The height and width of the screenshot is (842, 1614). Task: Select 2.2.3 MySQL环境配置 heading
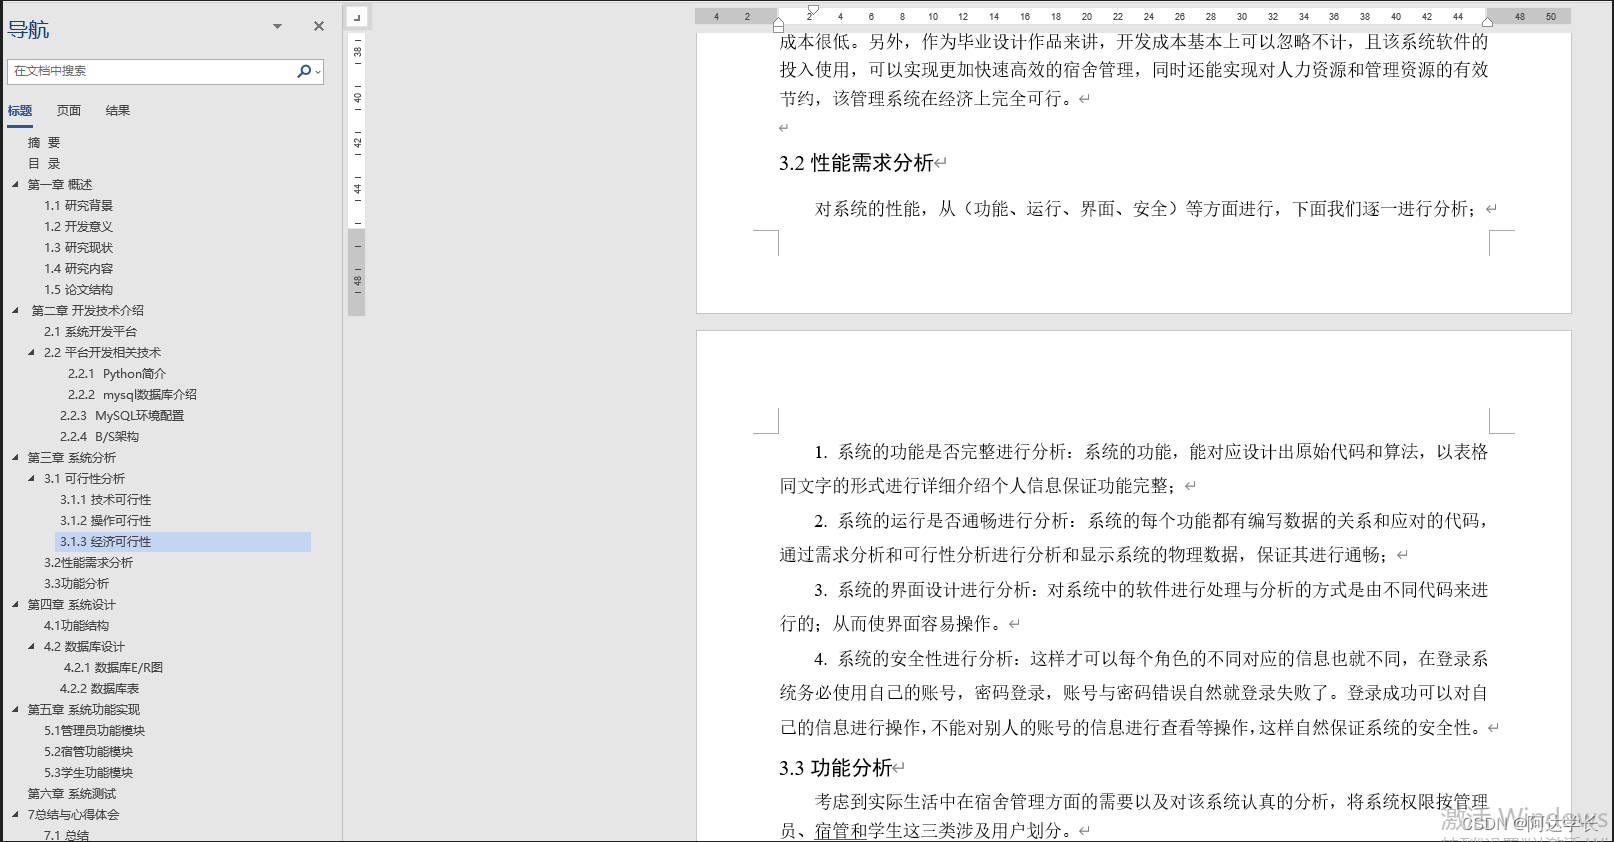[122, 415]
